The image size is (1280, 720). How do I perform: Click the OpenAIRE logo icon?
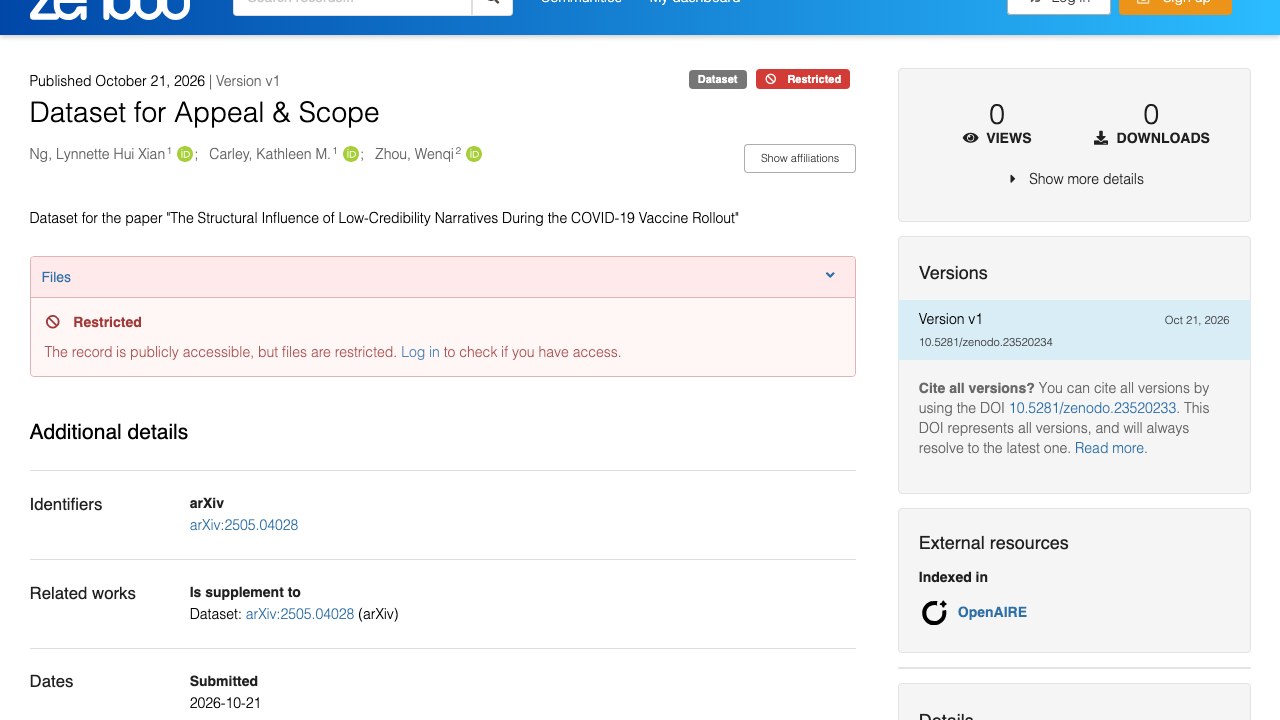(x=934, y=612)
